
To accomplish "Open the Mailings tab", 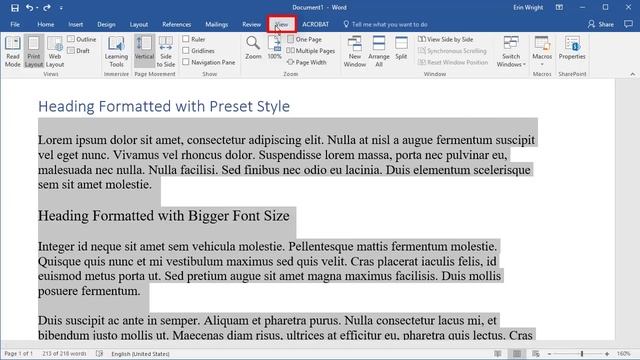I will click(216, 24).
